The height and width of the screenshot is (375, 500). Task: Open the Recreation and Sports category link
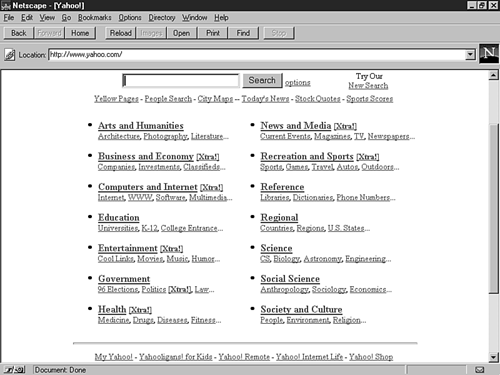coord(307,156)
